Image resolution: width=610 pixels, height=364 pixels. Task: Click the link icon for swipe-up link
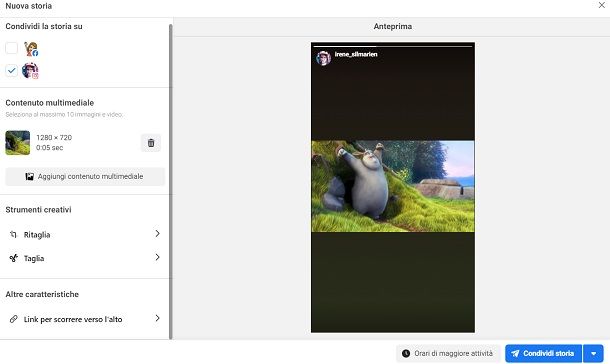(x=14, y=319)
